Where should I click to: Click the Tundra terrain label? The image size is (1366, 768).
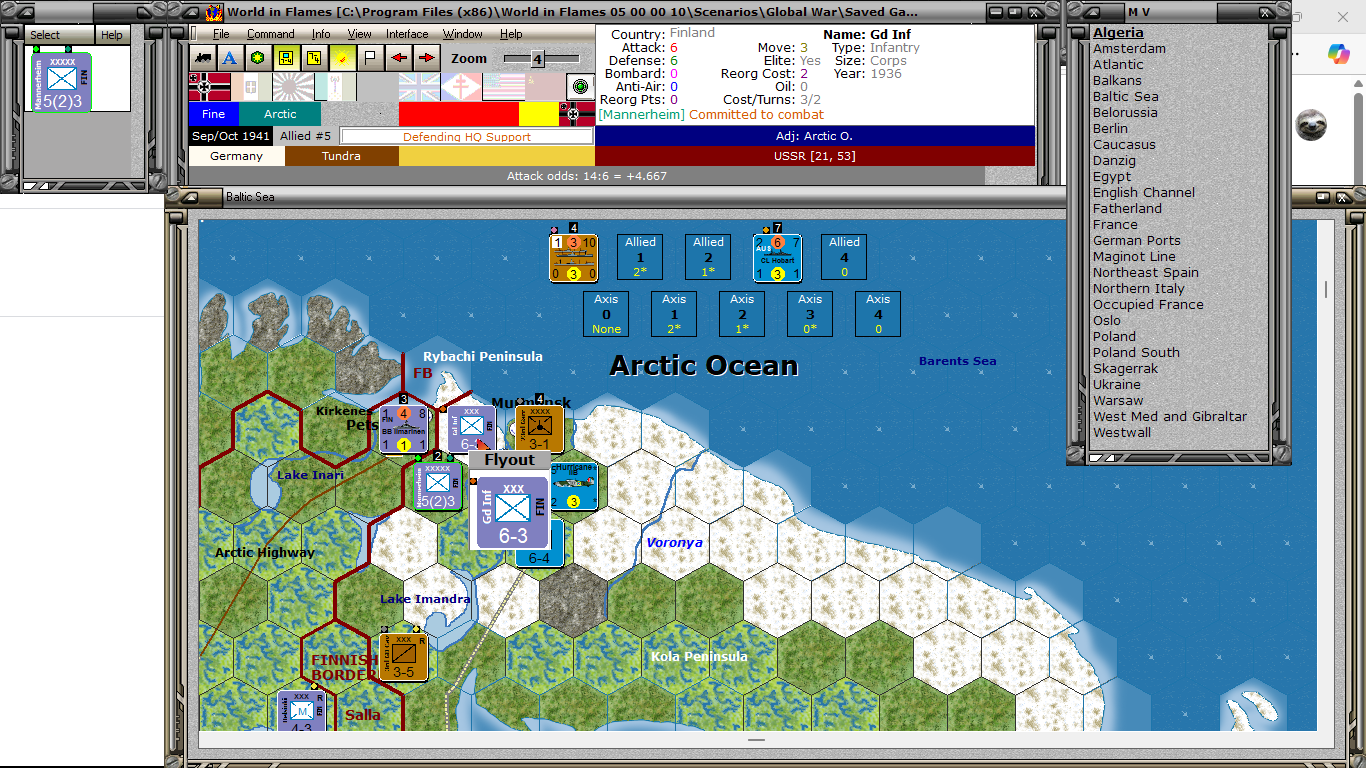tap(342, 156)
